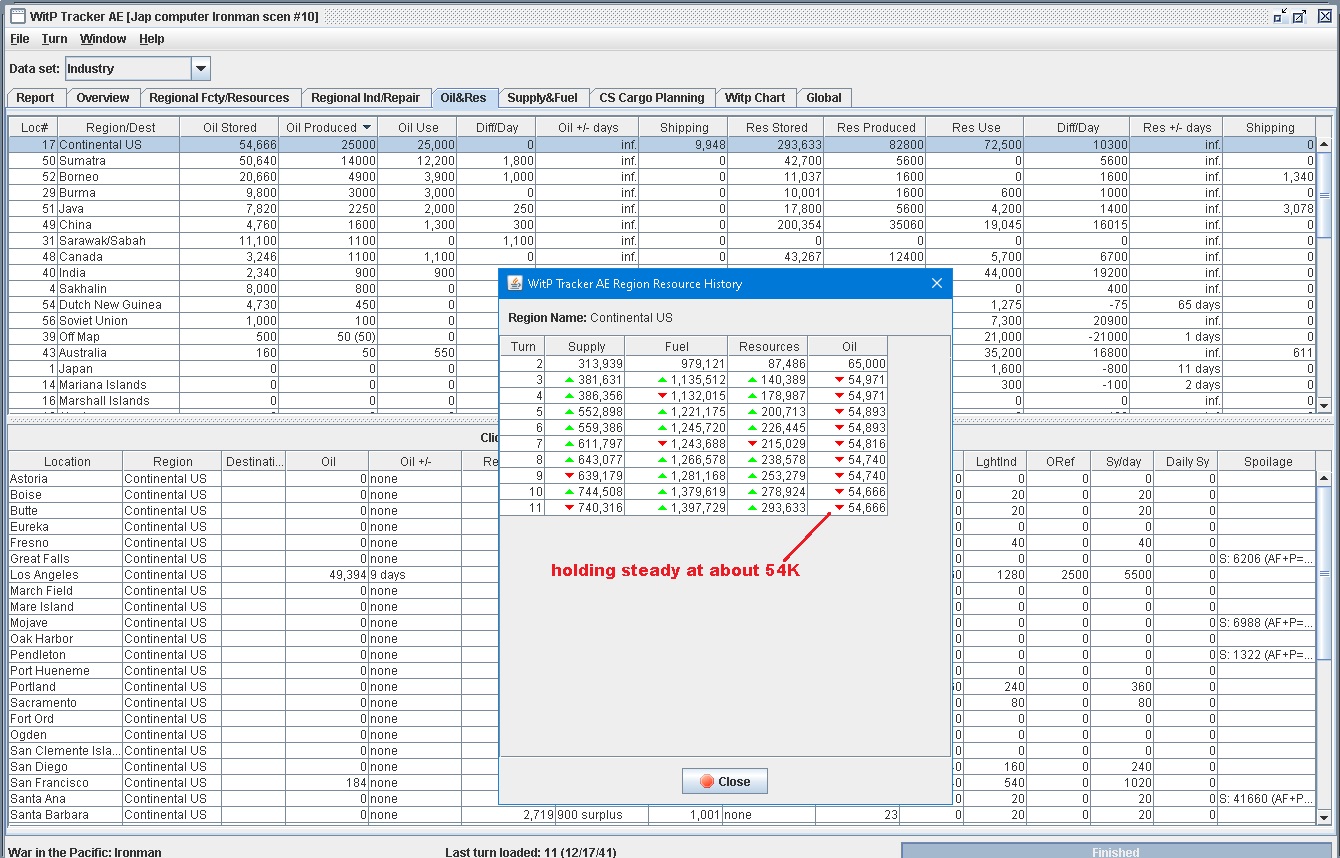Click the Fuel column header in history dialog
The height and width of the screenshot is (858, 1340).
click(x=677, y=347)
